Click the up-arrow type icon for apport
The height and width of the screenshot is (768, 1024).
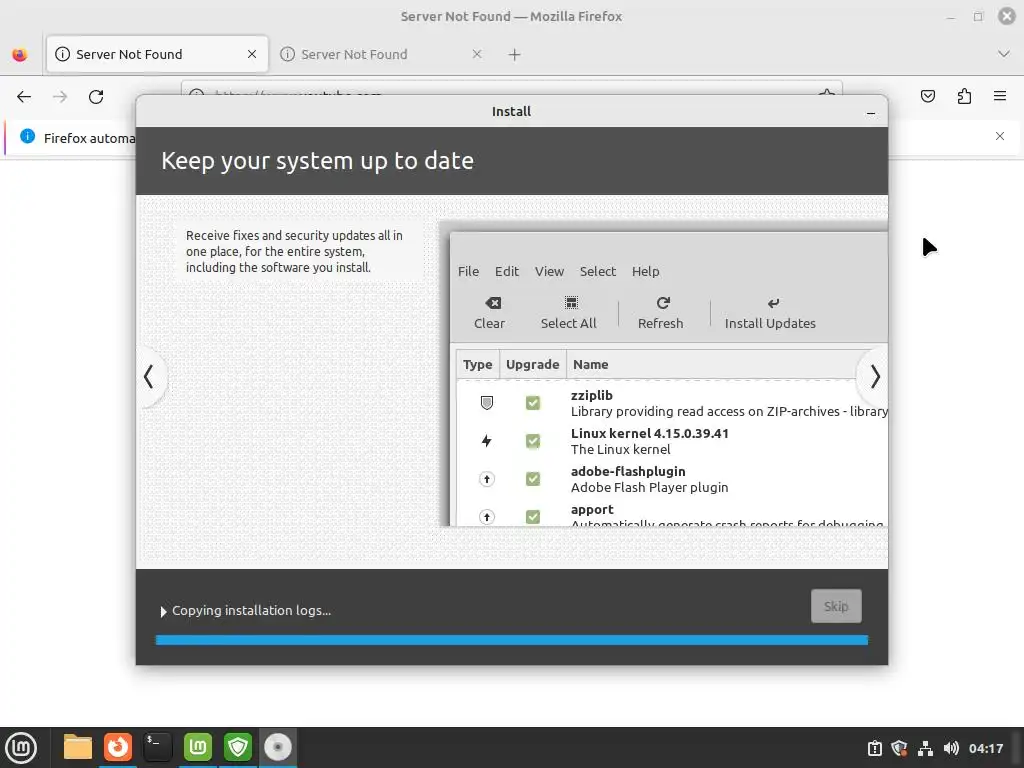tap(487, 517)
